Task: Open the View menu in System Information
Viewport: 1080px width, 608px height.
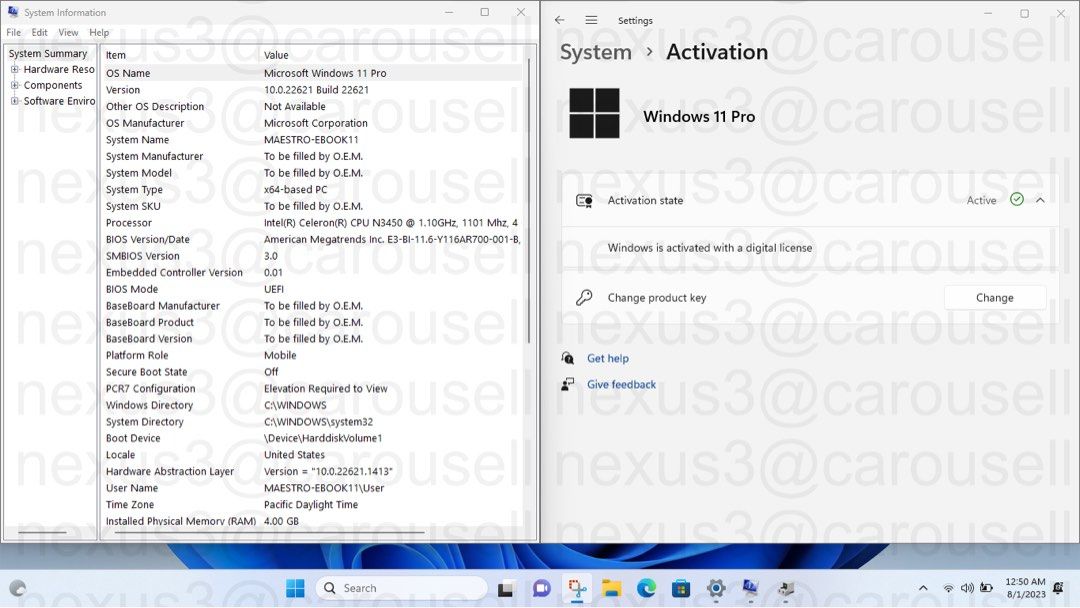Action: [x=67, y=32]
